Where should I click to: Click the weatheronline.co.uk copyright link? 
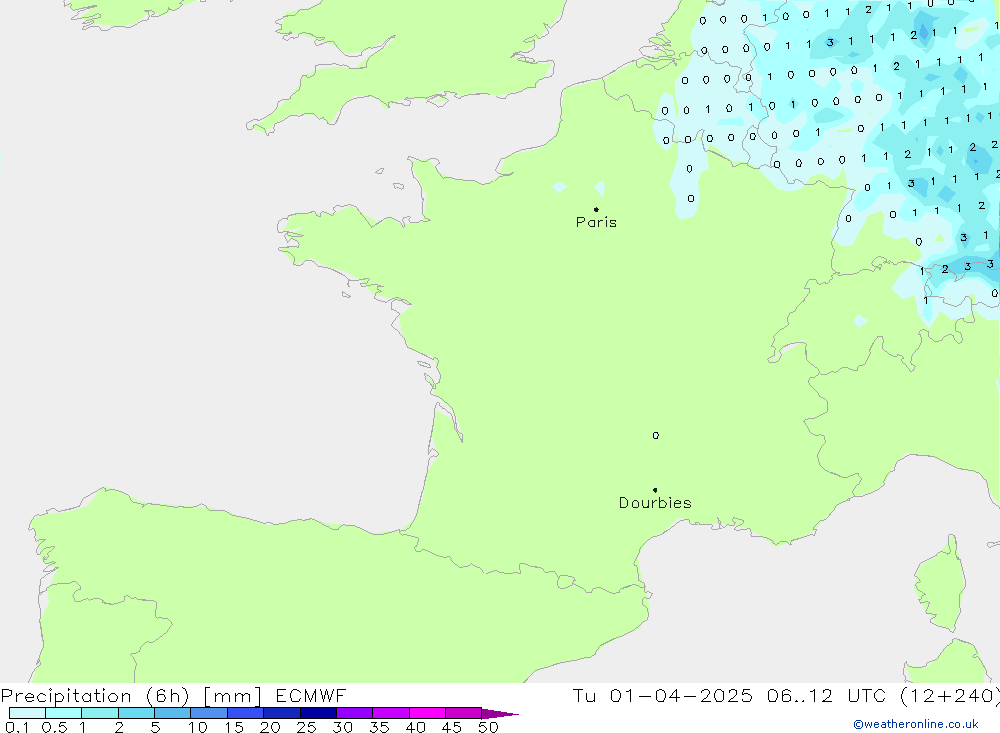tap(916, 724)
